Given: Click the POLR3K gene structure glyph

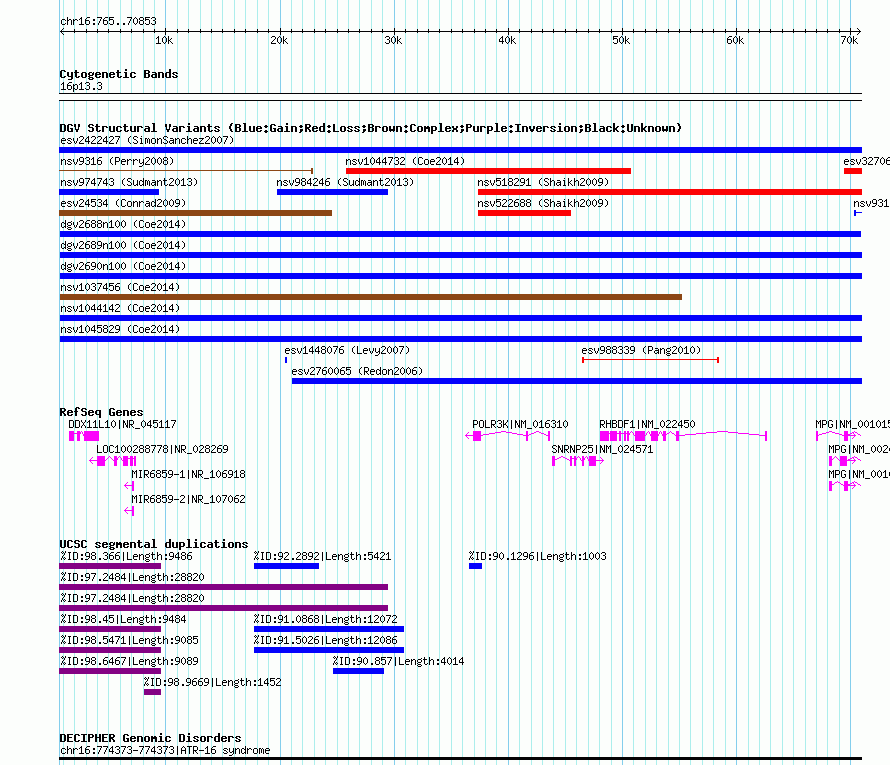Looking at the screenshot, I should [x=508, y=436].
